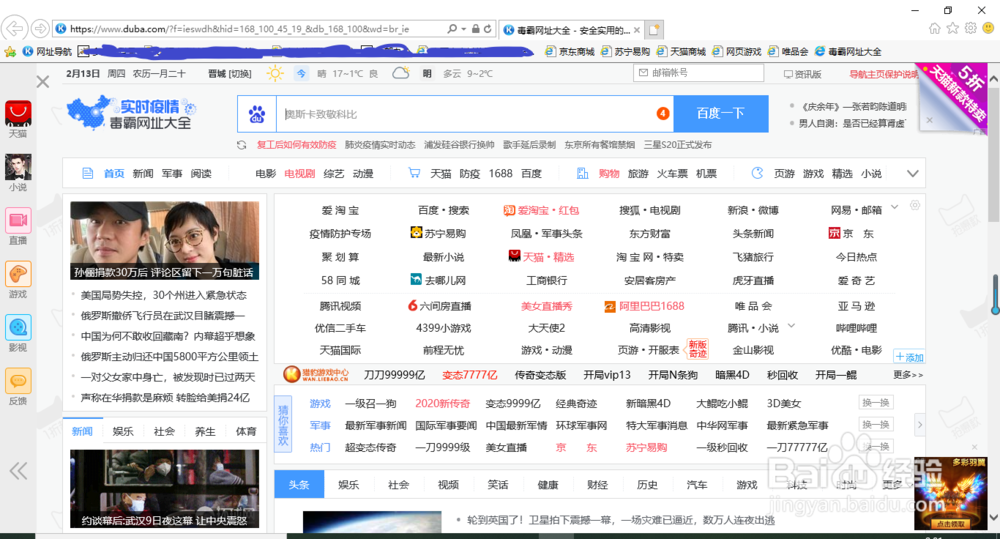Click the shopping cart icon before 天猫
This screenshot has width=1000, height=539.
(414, 173)
